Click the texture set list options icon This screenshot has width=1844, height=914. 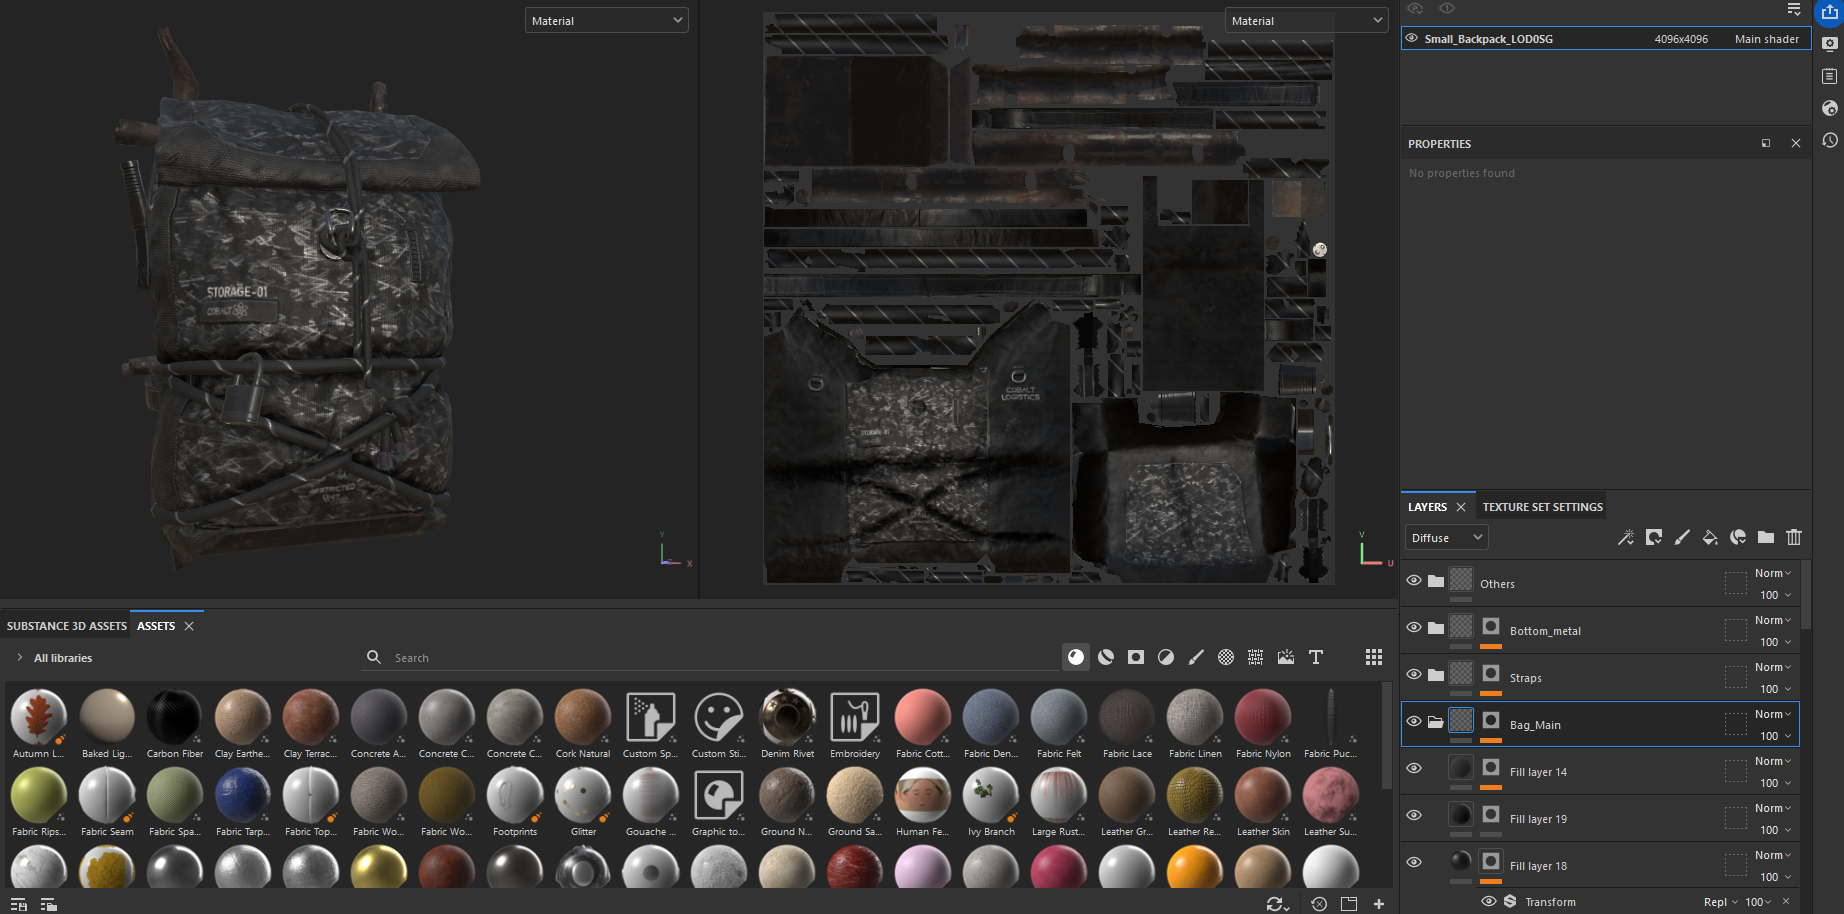(1794, 9)
